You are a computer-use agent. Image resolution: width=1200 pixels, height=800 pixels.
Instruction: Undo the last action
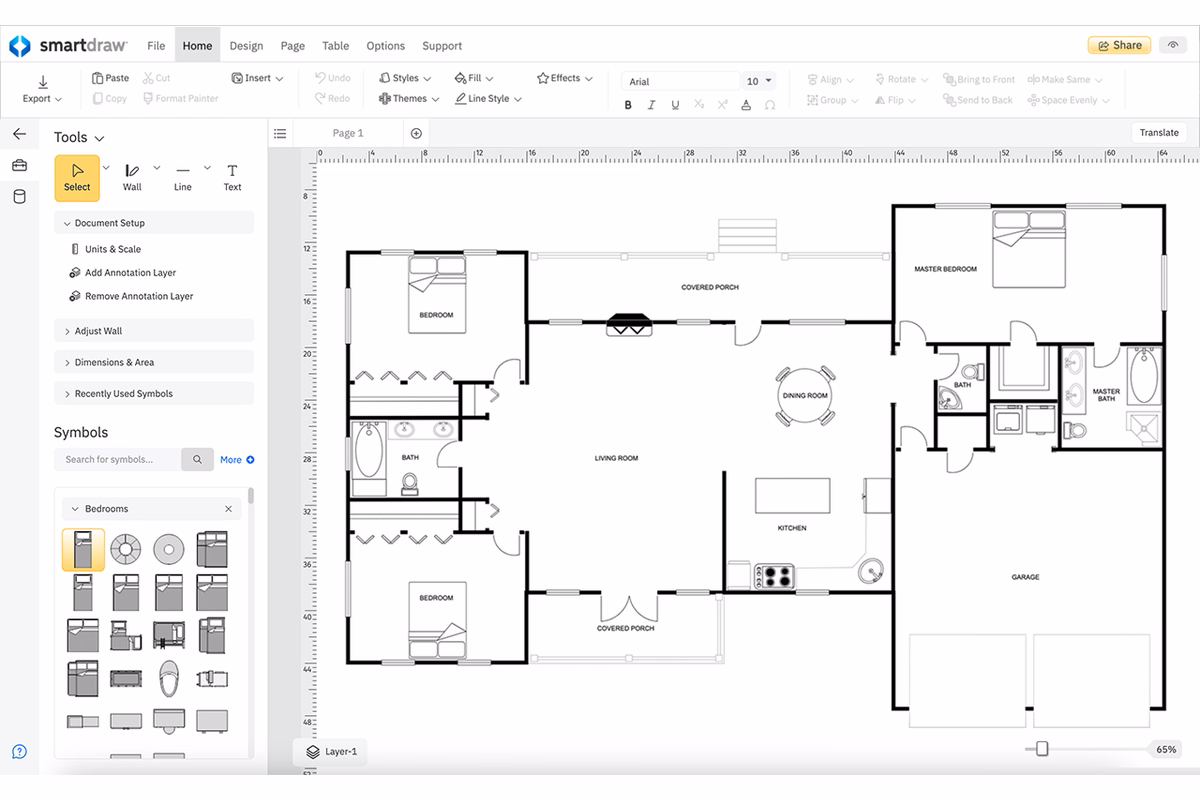click(333, 78)
